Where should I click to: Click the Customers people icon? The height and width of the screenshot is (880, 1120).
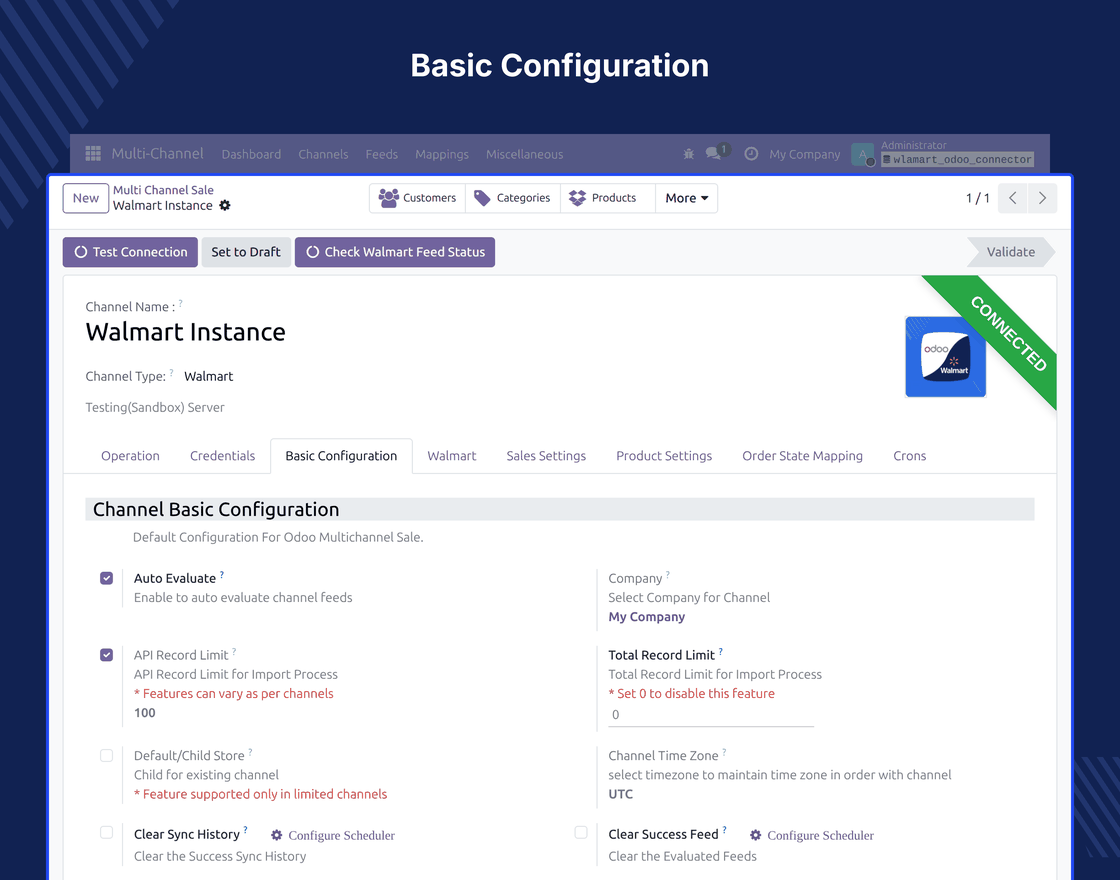pyautogui.click(x=389, y=198)
